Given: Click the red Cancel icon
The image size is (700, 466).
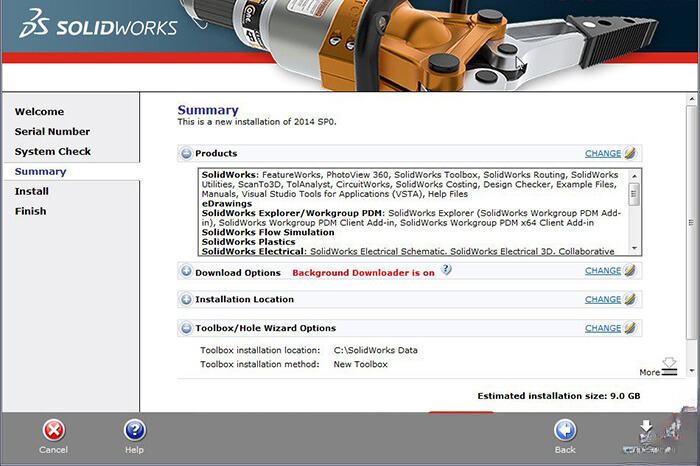Looking at the screenshot, I should click(x=54, y=430).
